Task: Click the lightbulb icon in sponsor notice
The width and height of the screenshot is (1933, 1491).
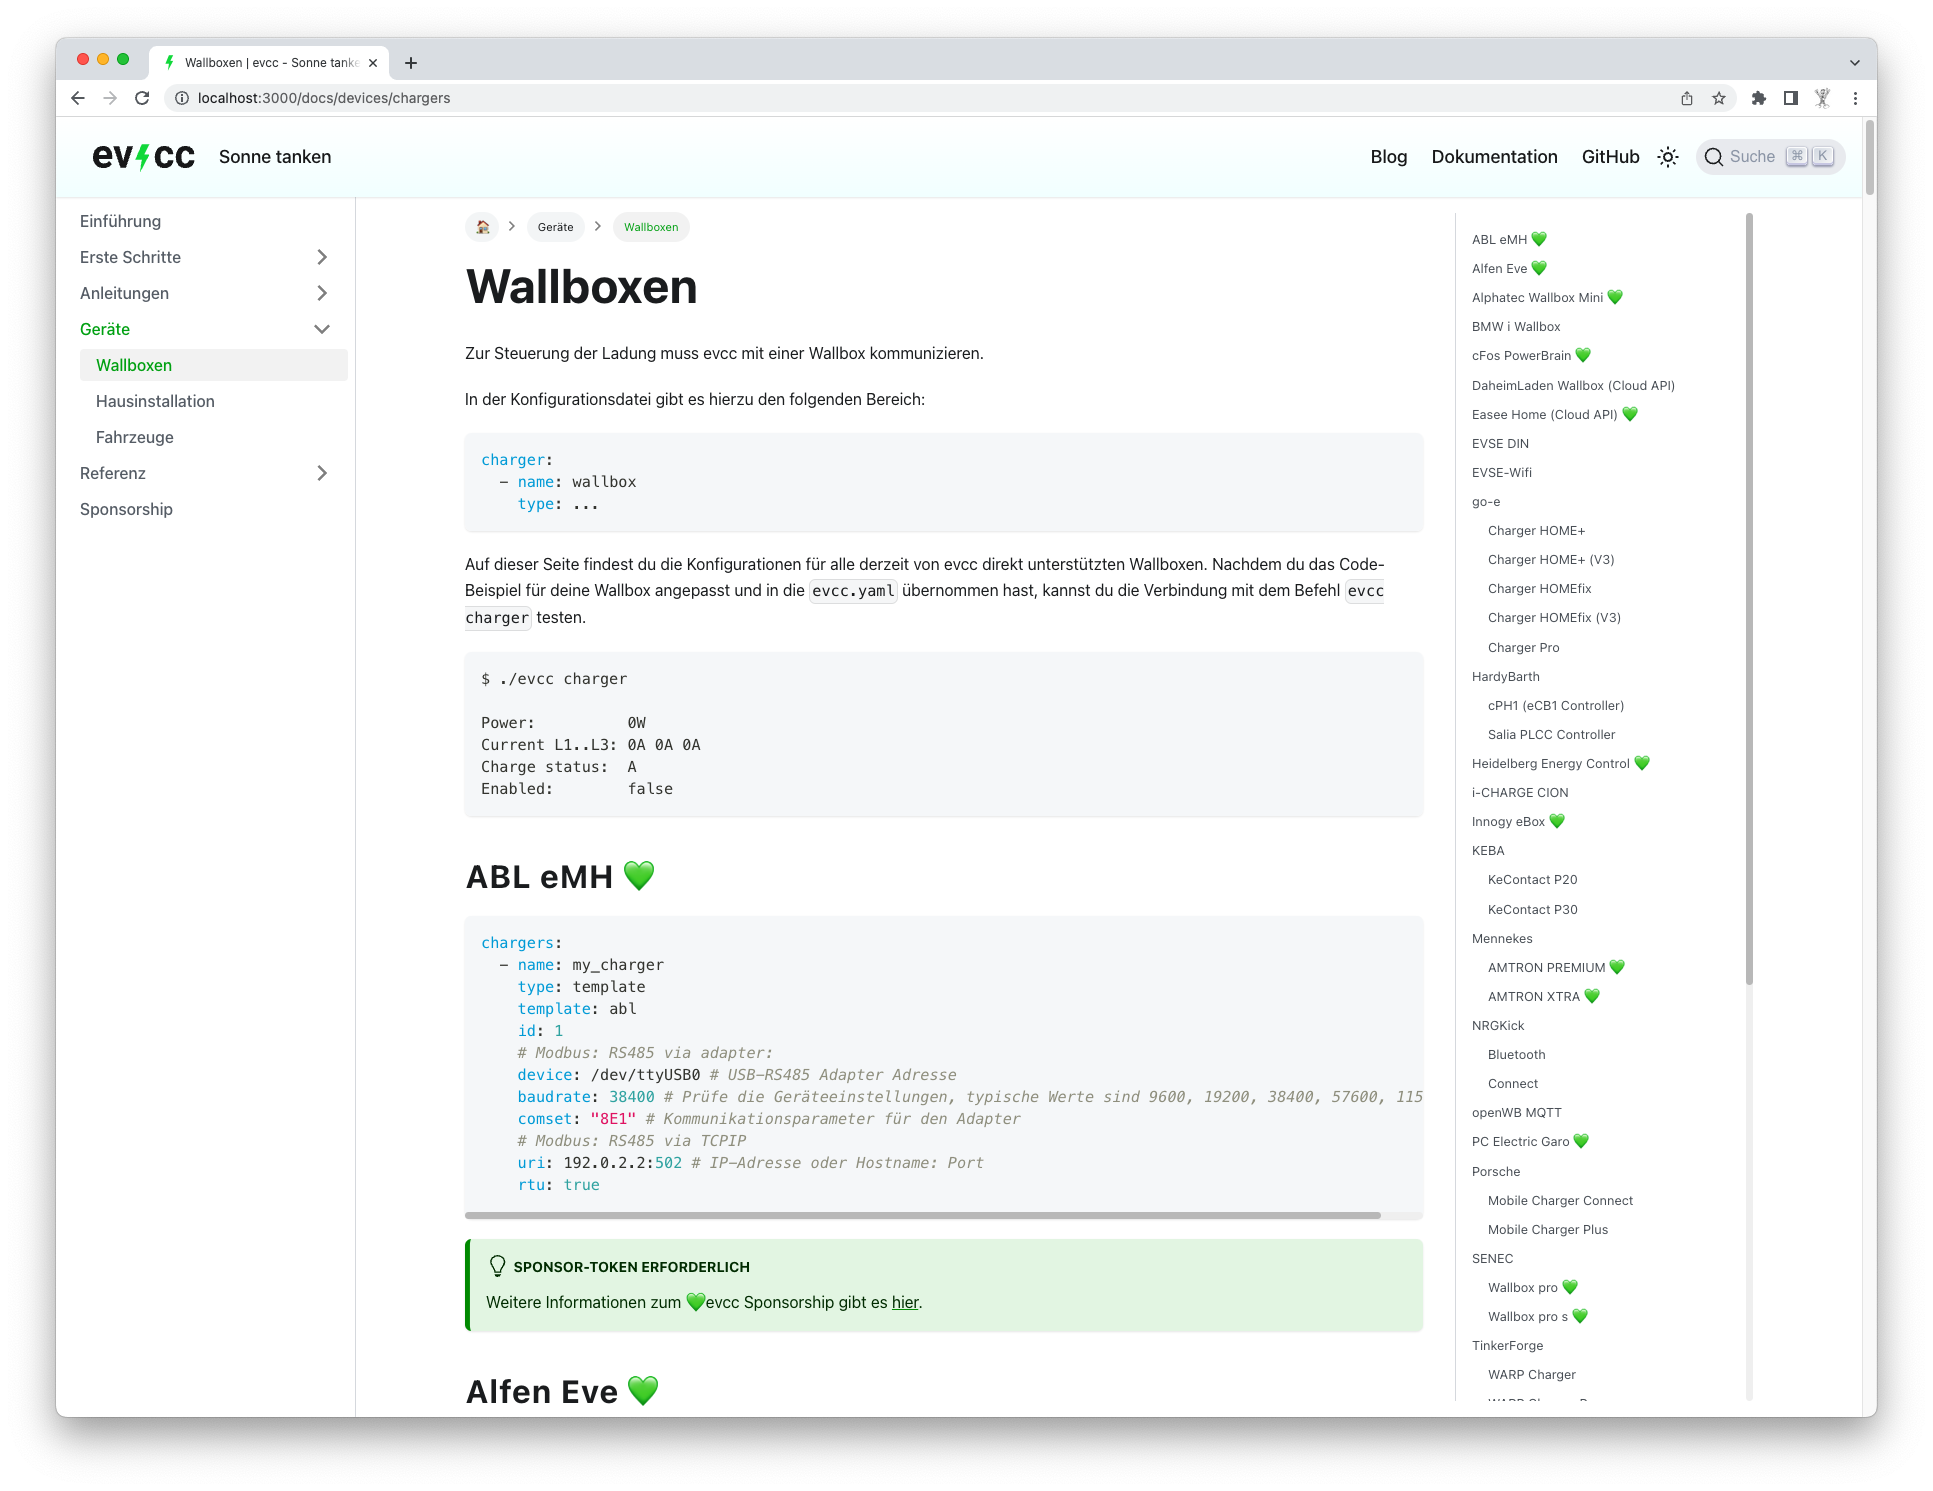Action: 497,1266
